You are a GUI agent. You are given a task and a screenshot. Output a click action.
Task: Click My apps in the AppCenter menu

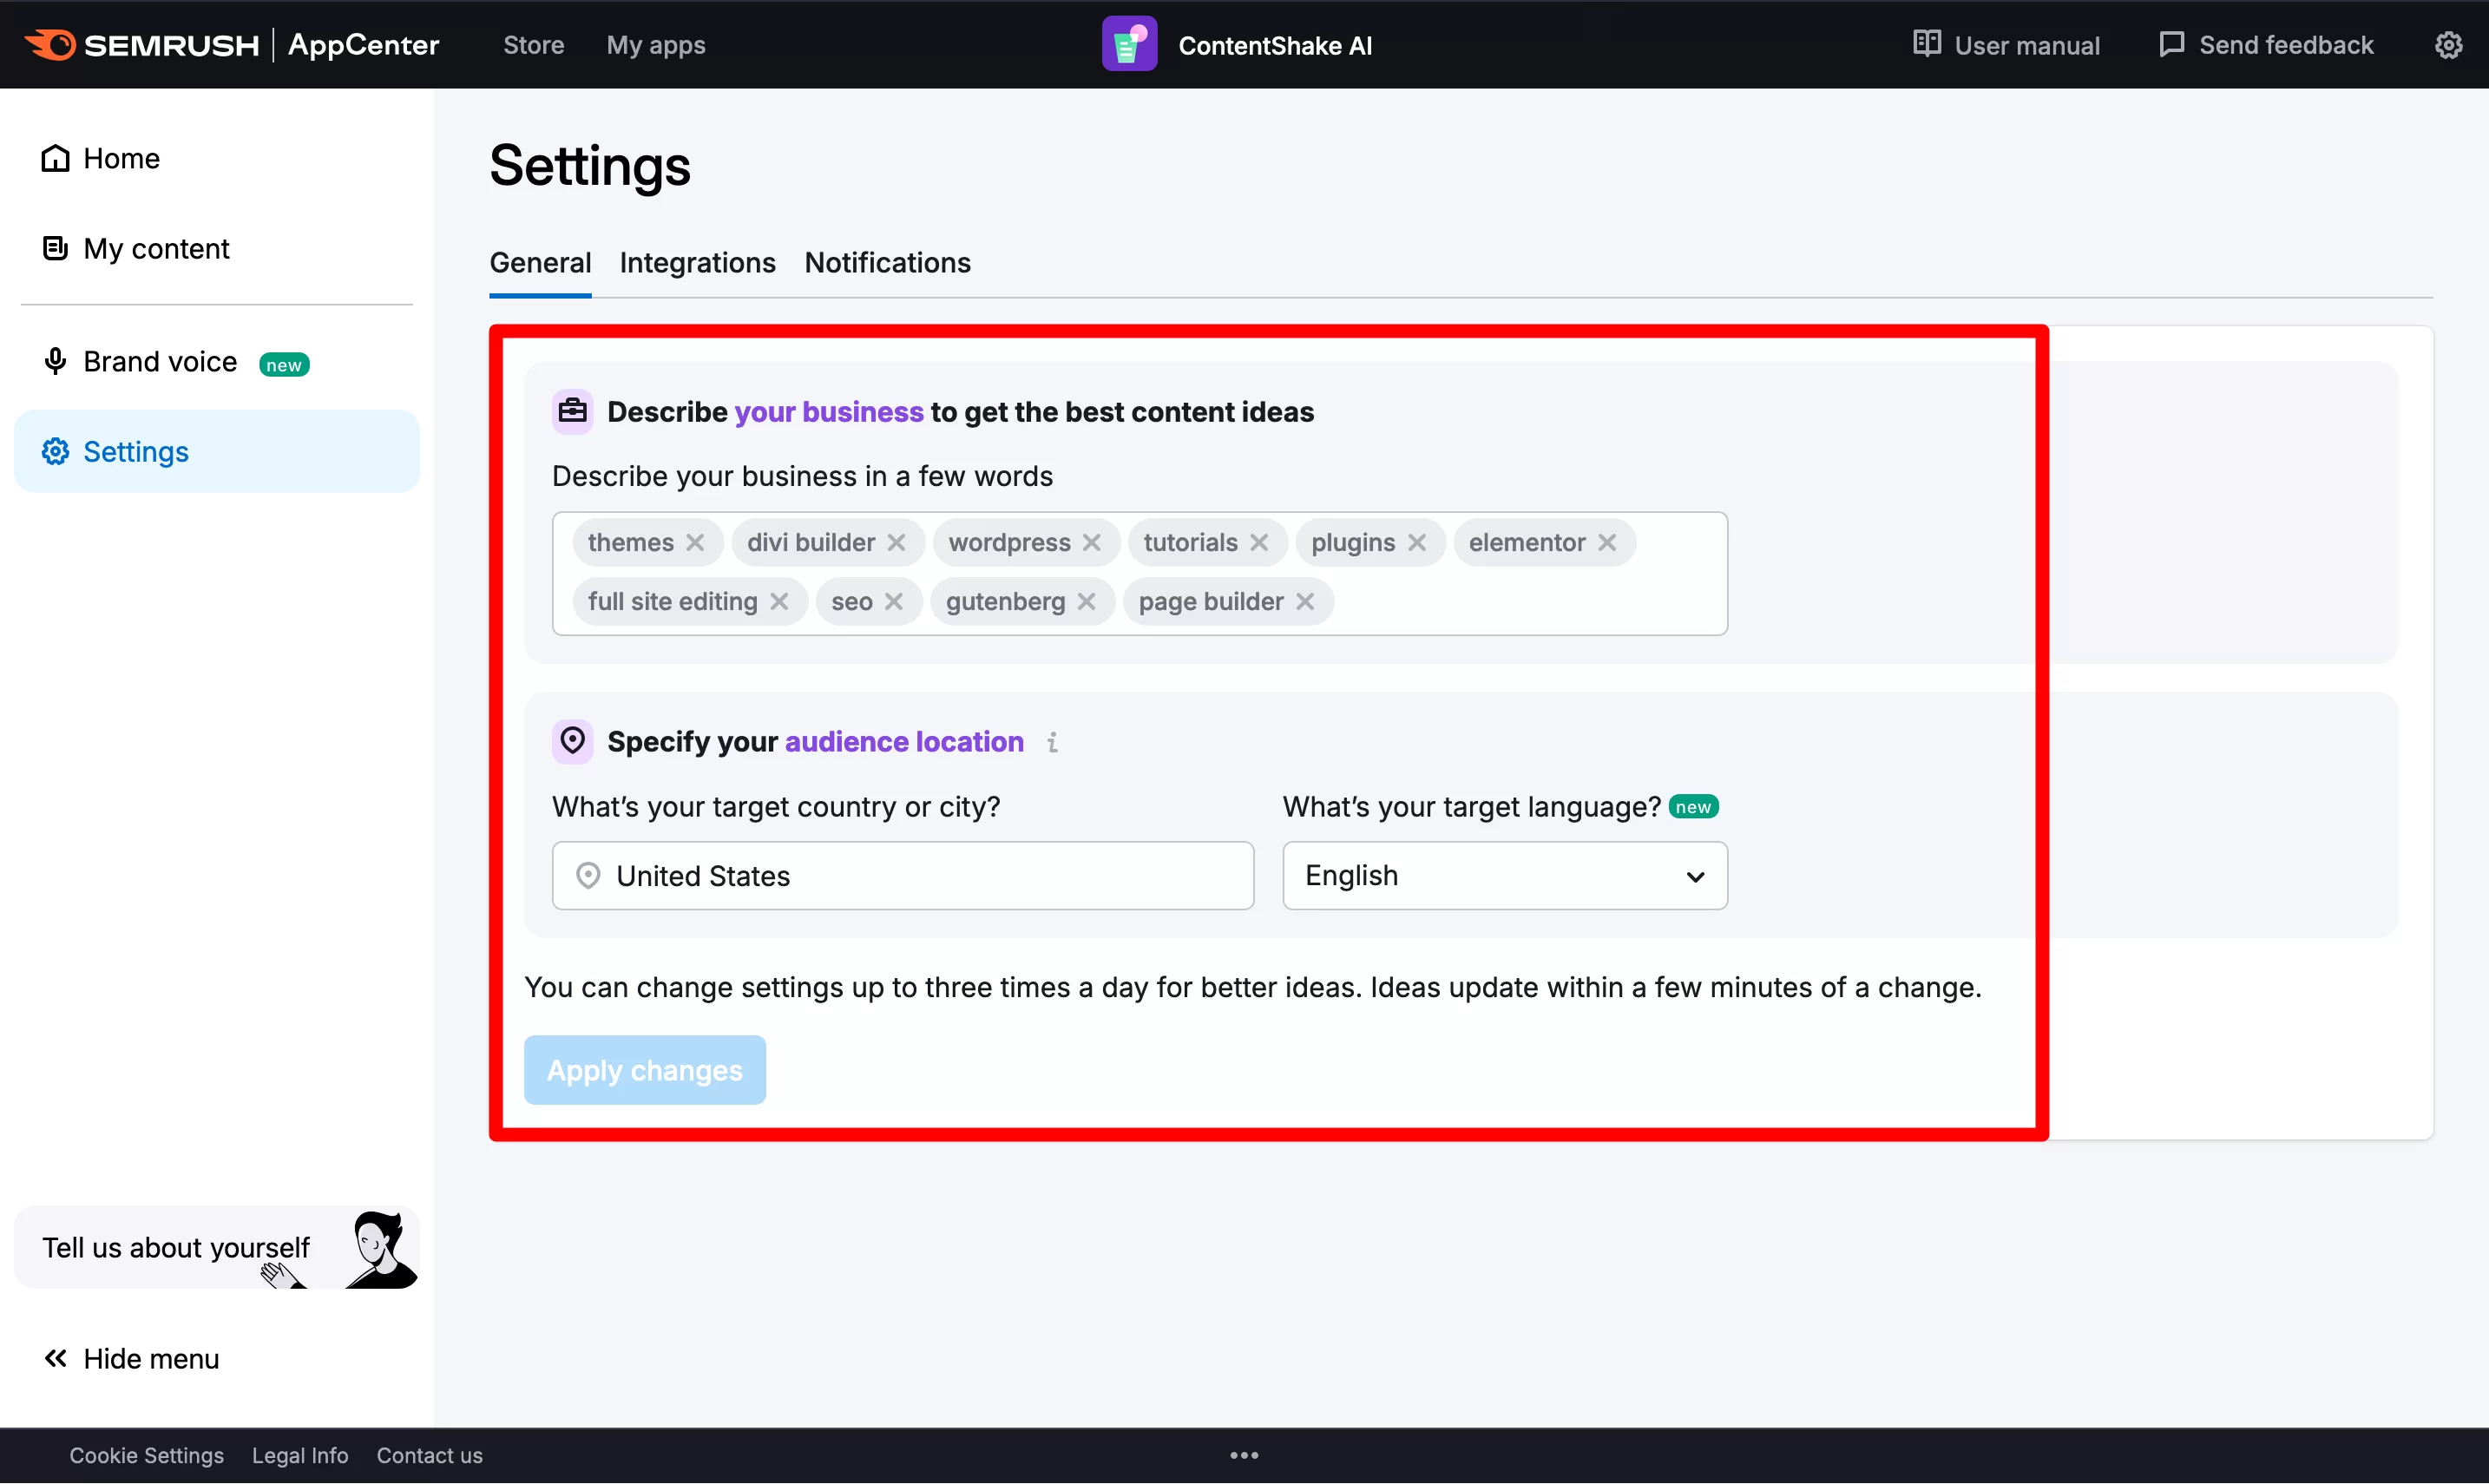(x=655, y=44)
